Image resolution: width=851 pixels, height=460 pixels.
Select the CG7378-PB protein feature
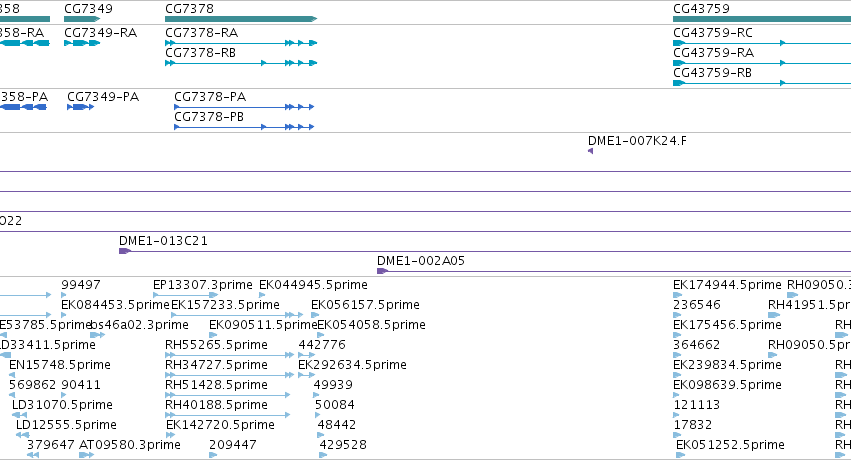pyautogui.click(x=244, y=127)
